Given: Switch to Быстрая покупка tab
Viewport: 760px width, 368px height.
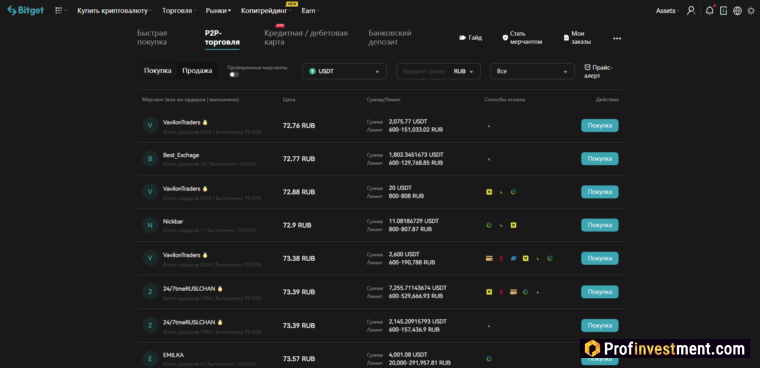Looking at the screenshot, I should pos(152,38).
